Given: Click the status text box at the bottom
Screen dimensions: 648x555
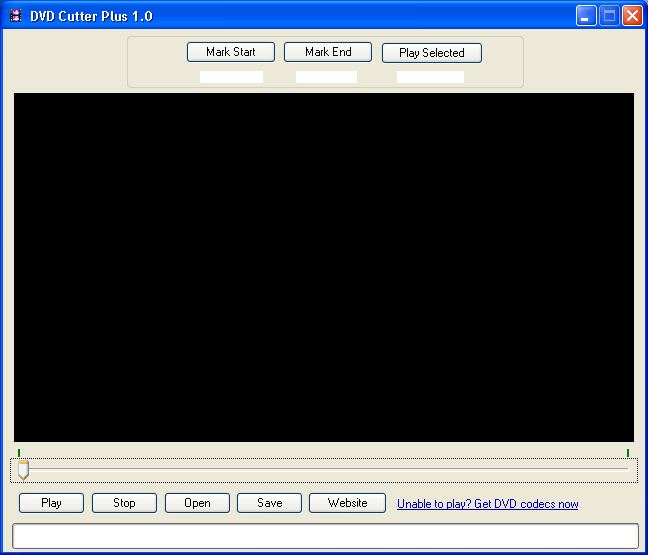Looking at the screenshot, I should tap(326, 536).
